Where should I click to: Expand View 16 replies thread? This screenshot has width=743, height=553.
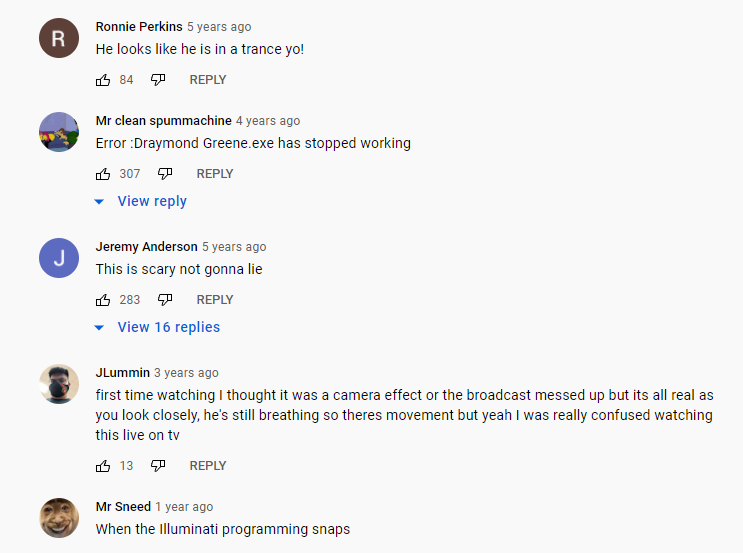coord(168,327)
